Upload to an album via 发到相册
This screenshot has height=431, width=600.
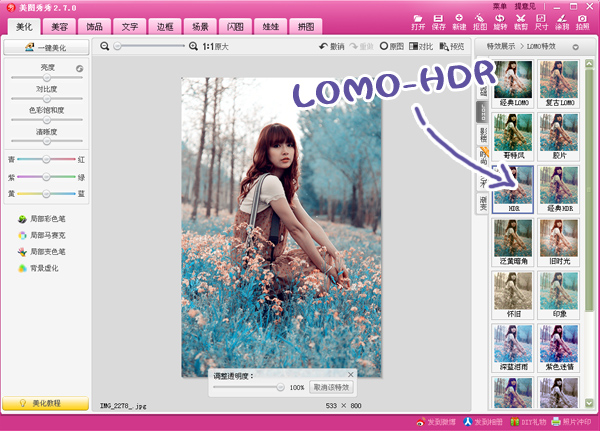coord(483,422)
